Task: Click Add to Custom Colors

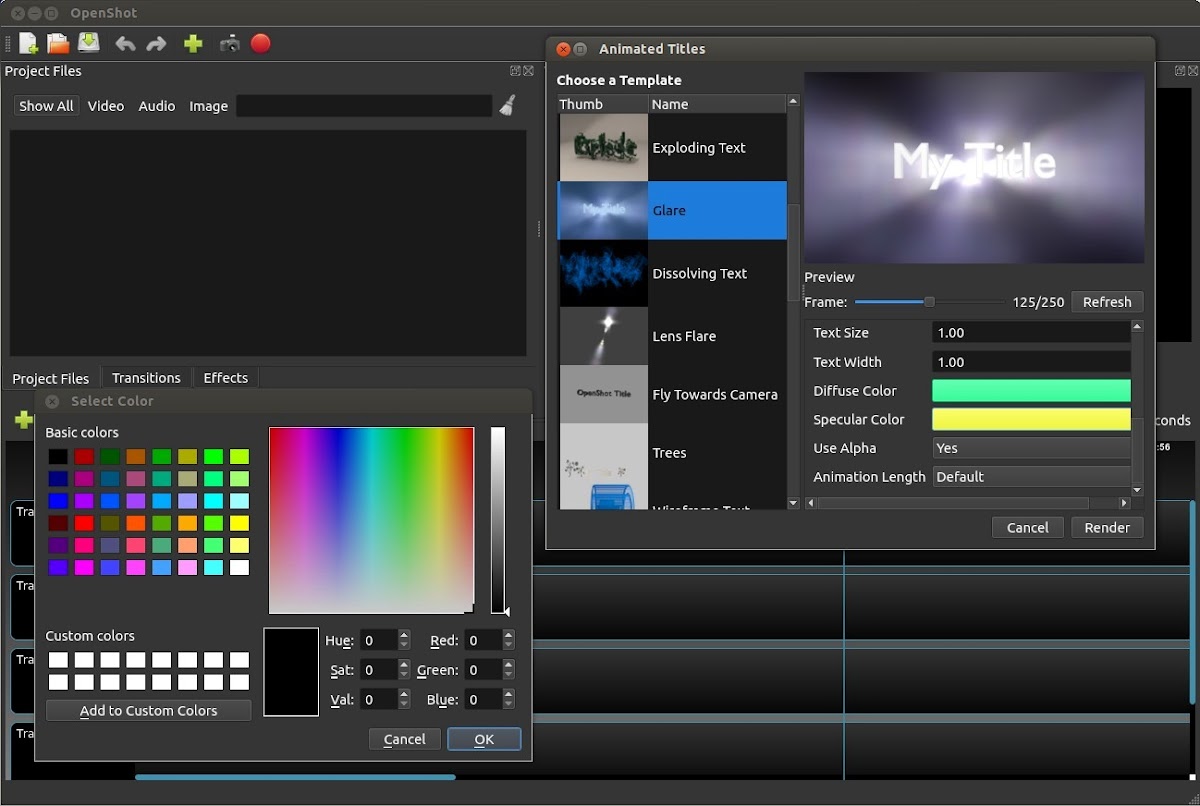Action: 148,711
